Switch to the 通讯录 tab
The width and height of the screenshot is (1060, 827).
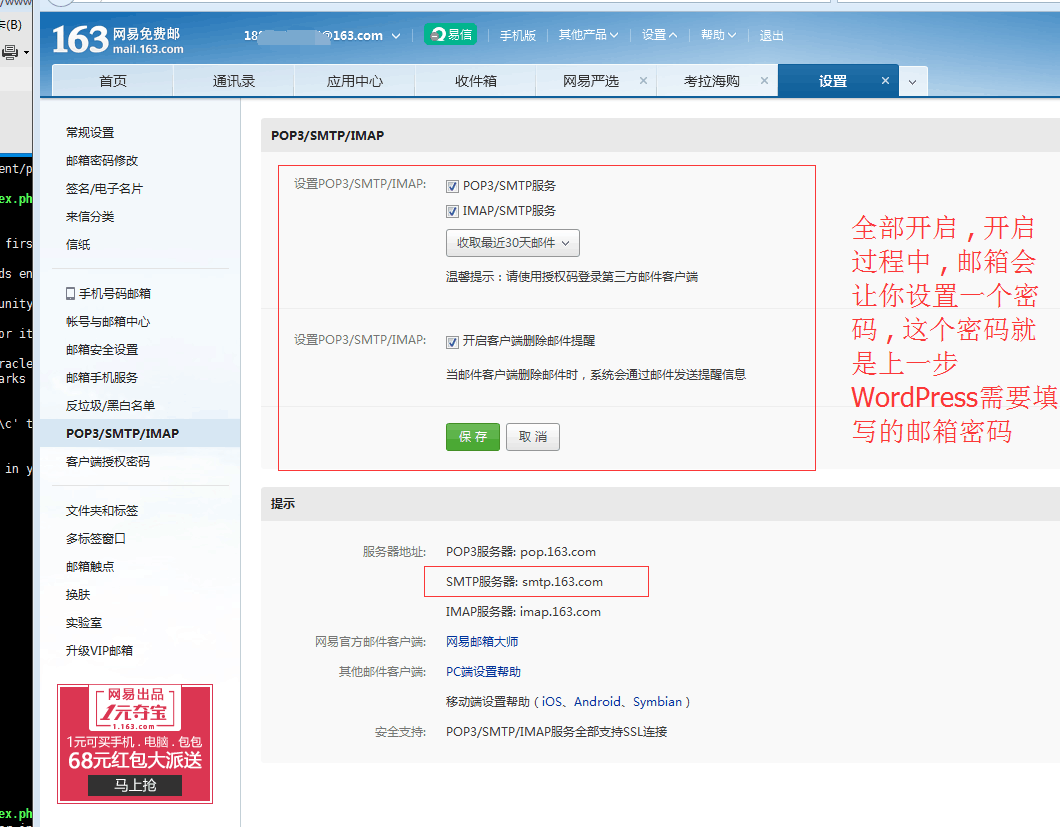click(x=233, y=81)
